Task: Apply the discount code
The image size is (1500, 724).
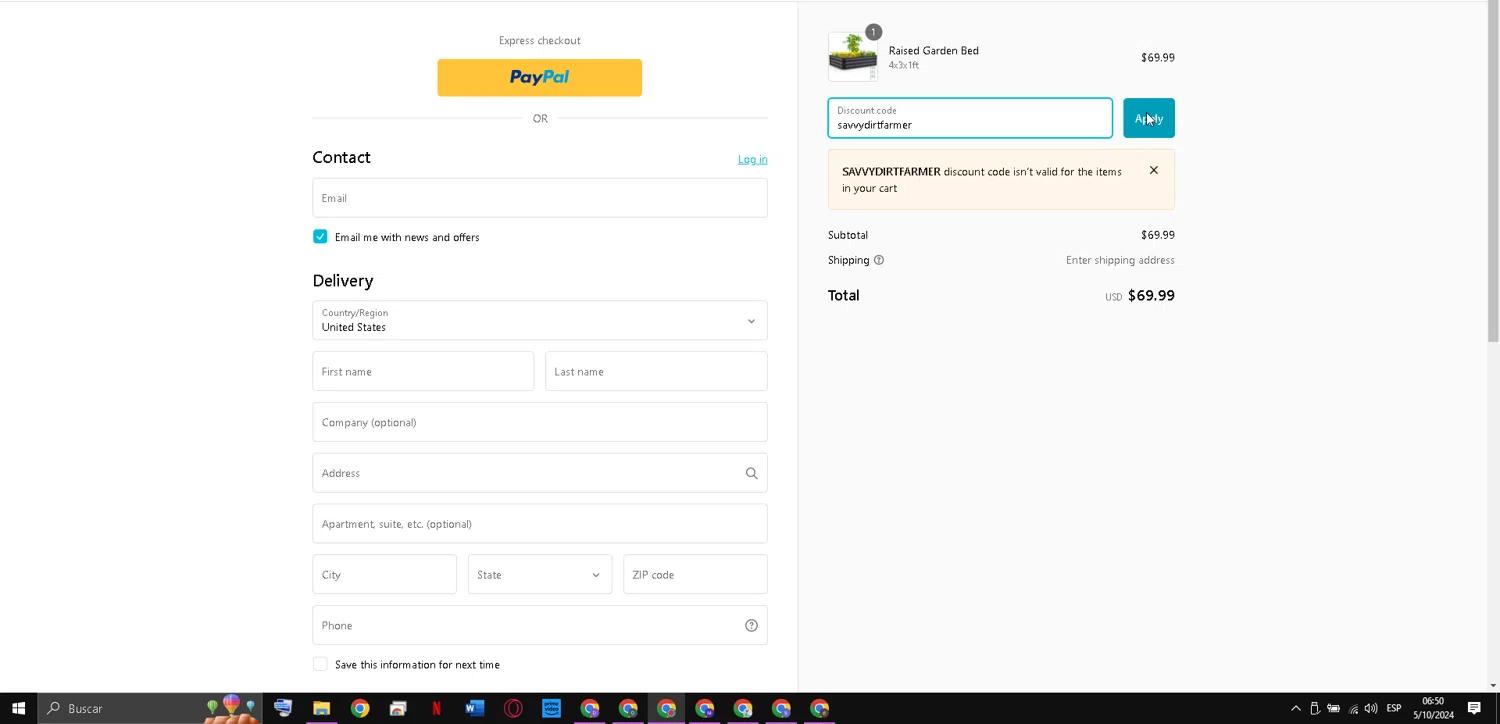Action: [1148, 118]
